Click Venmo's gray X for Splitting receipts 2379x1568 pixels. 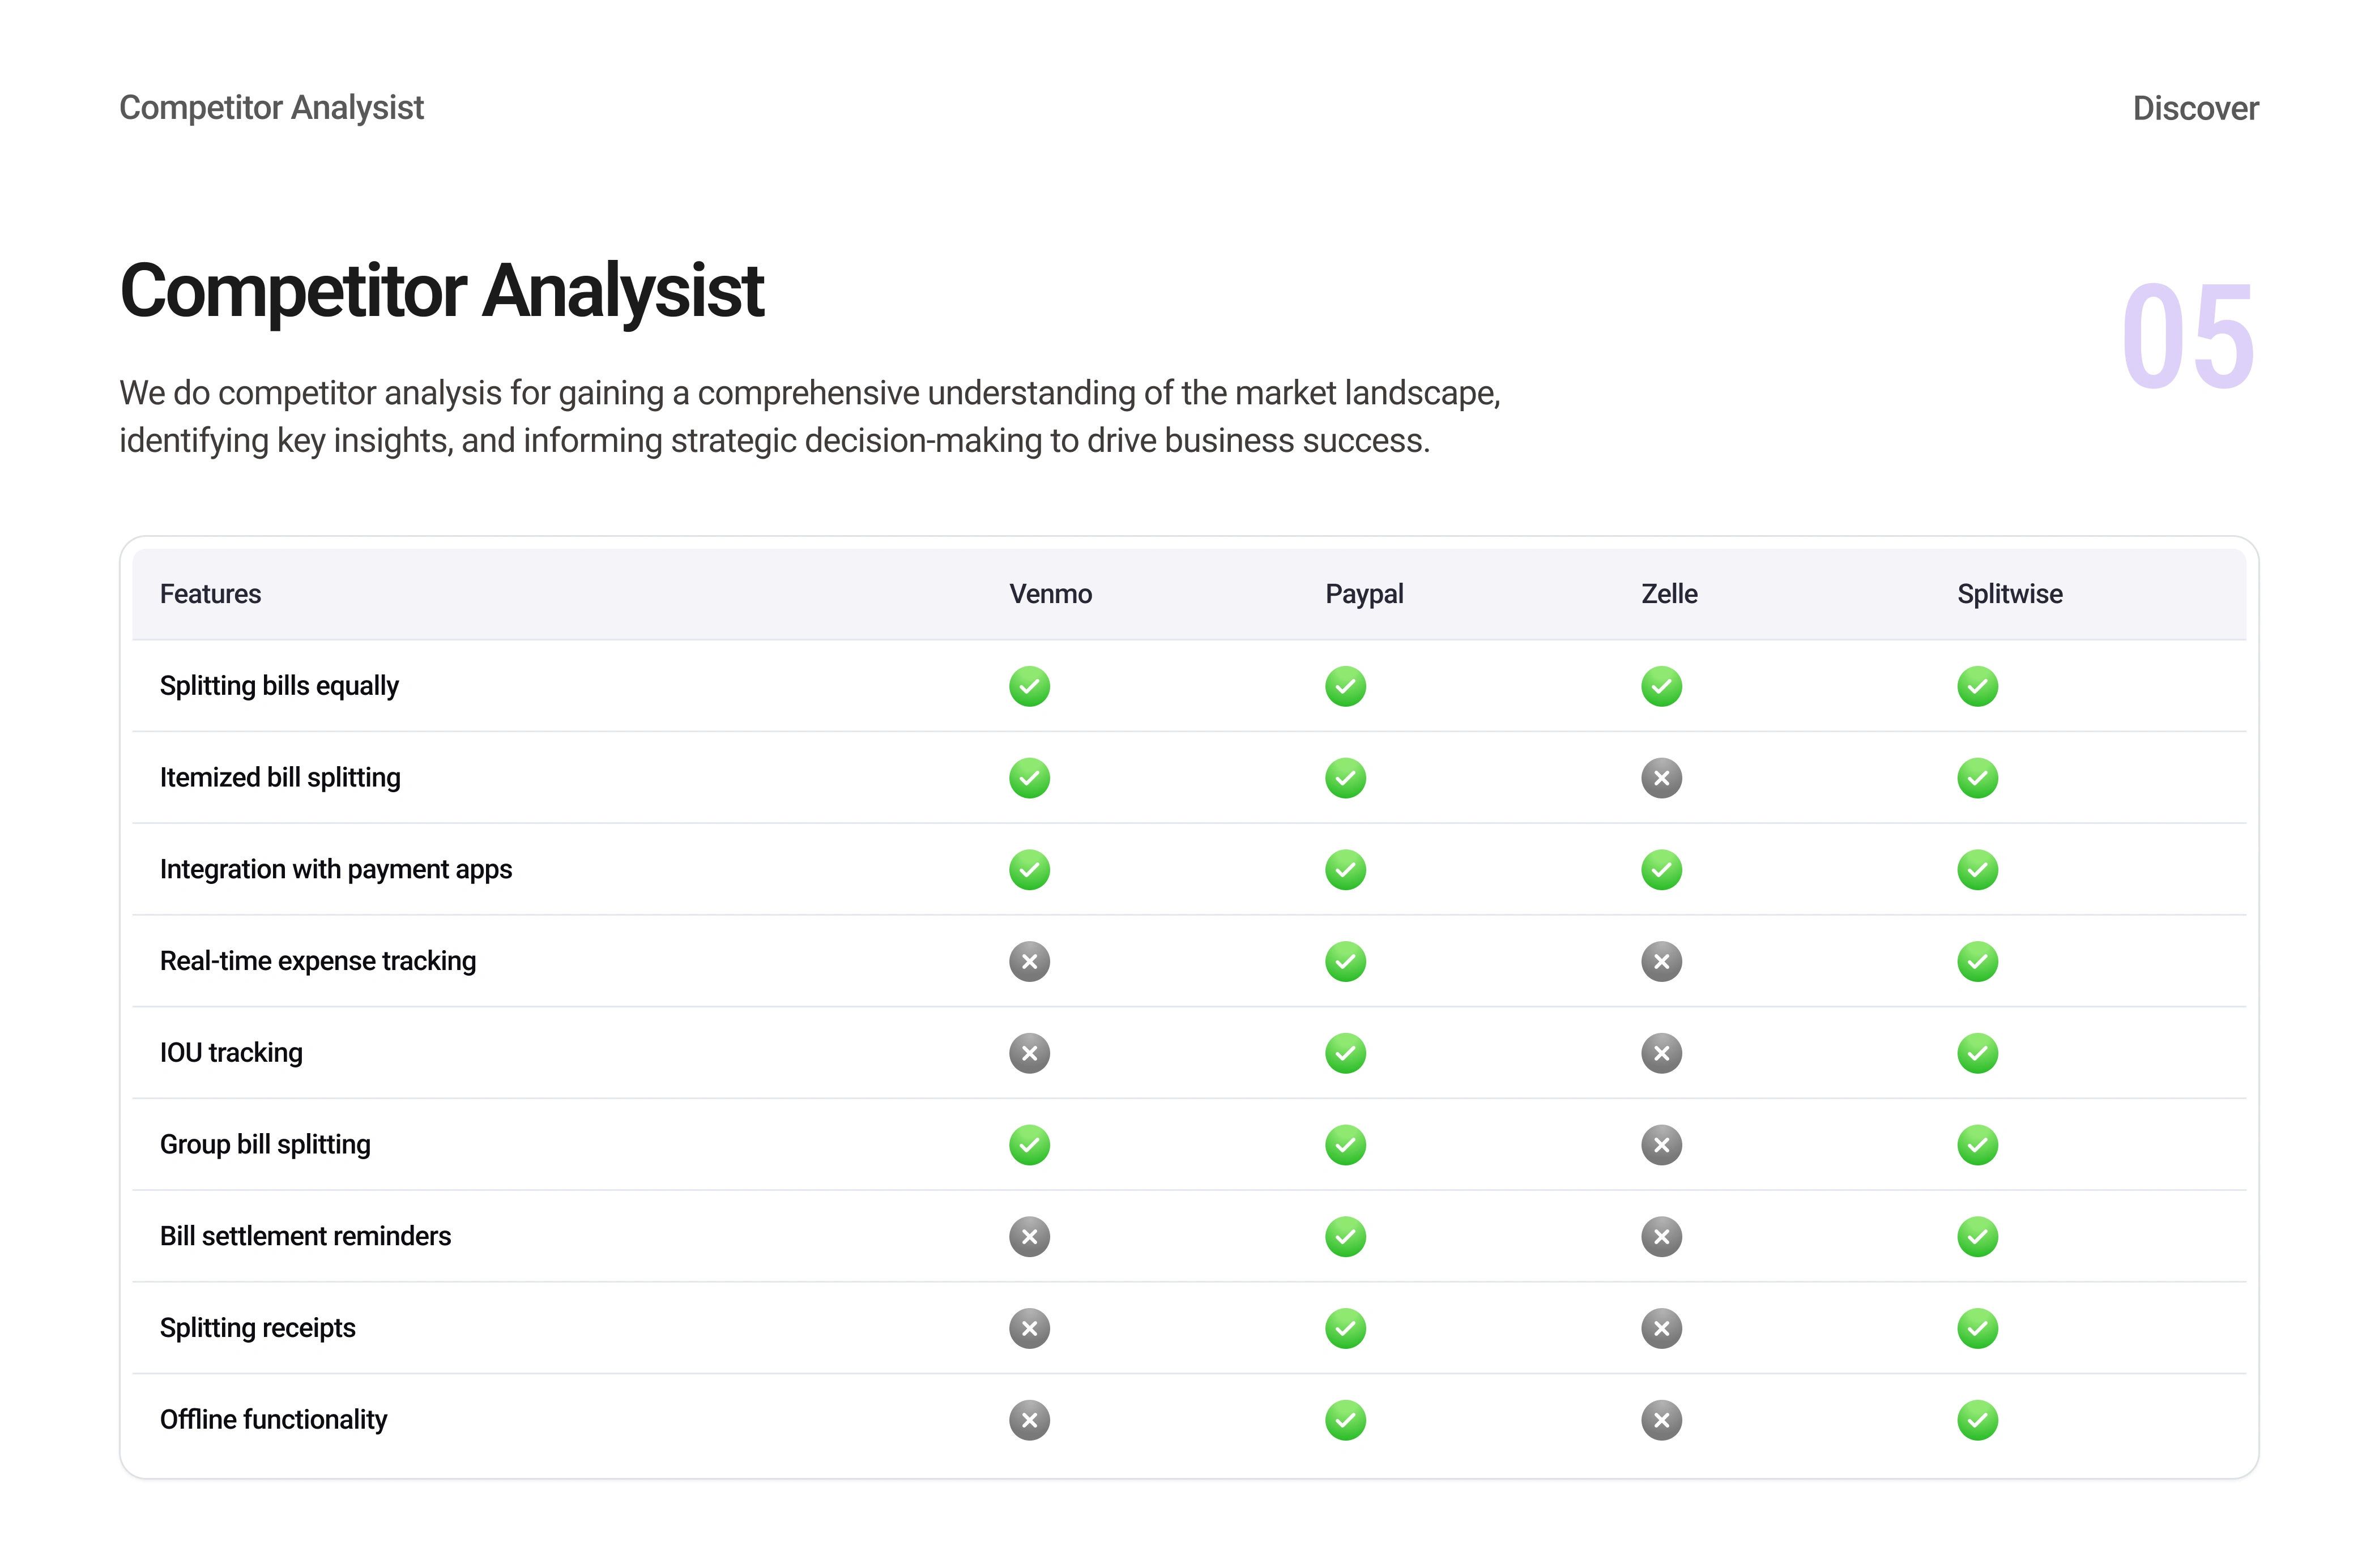click(x=1029, y=1328)
